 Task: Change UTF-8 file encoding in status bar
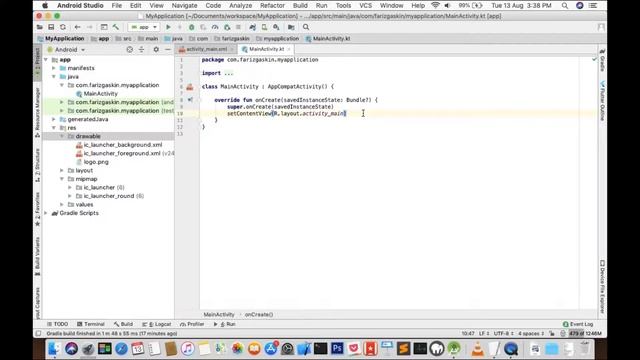pyautogui.click(x=504, y=333)
